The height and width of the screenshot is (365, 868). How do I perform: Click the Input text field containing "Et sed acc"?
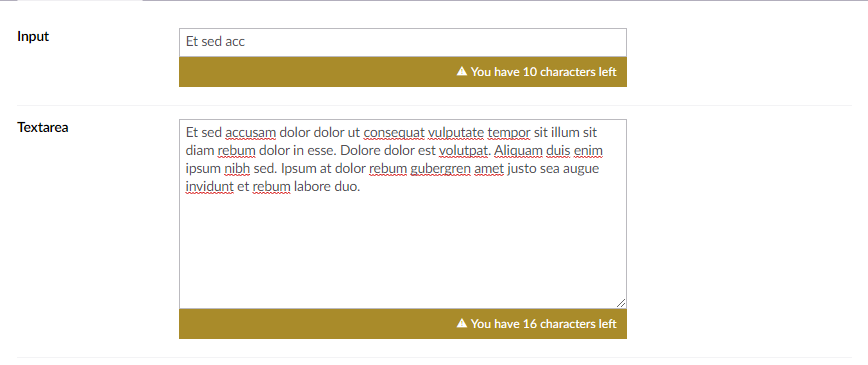[x=402, y=42]
